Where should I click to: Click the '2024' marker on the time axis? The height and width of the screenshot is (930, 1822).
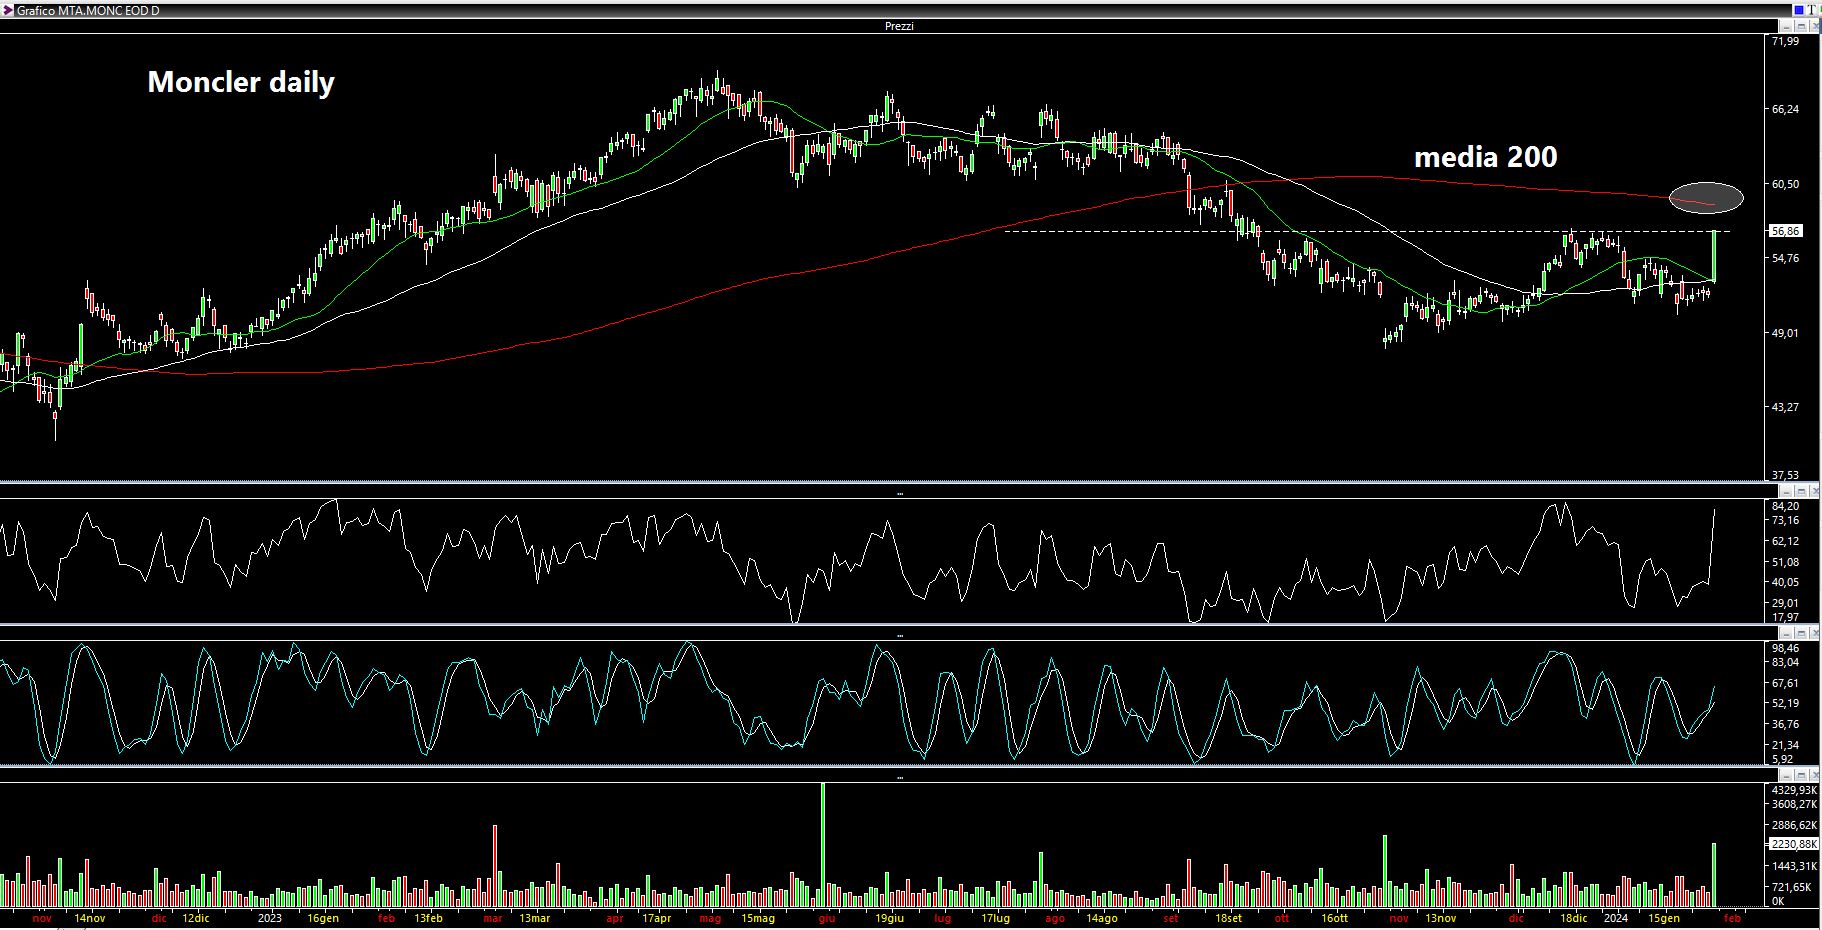tap(1616, 918)
